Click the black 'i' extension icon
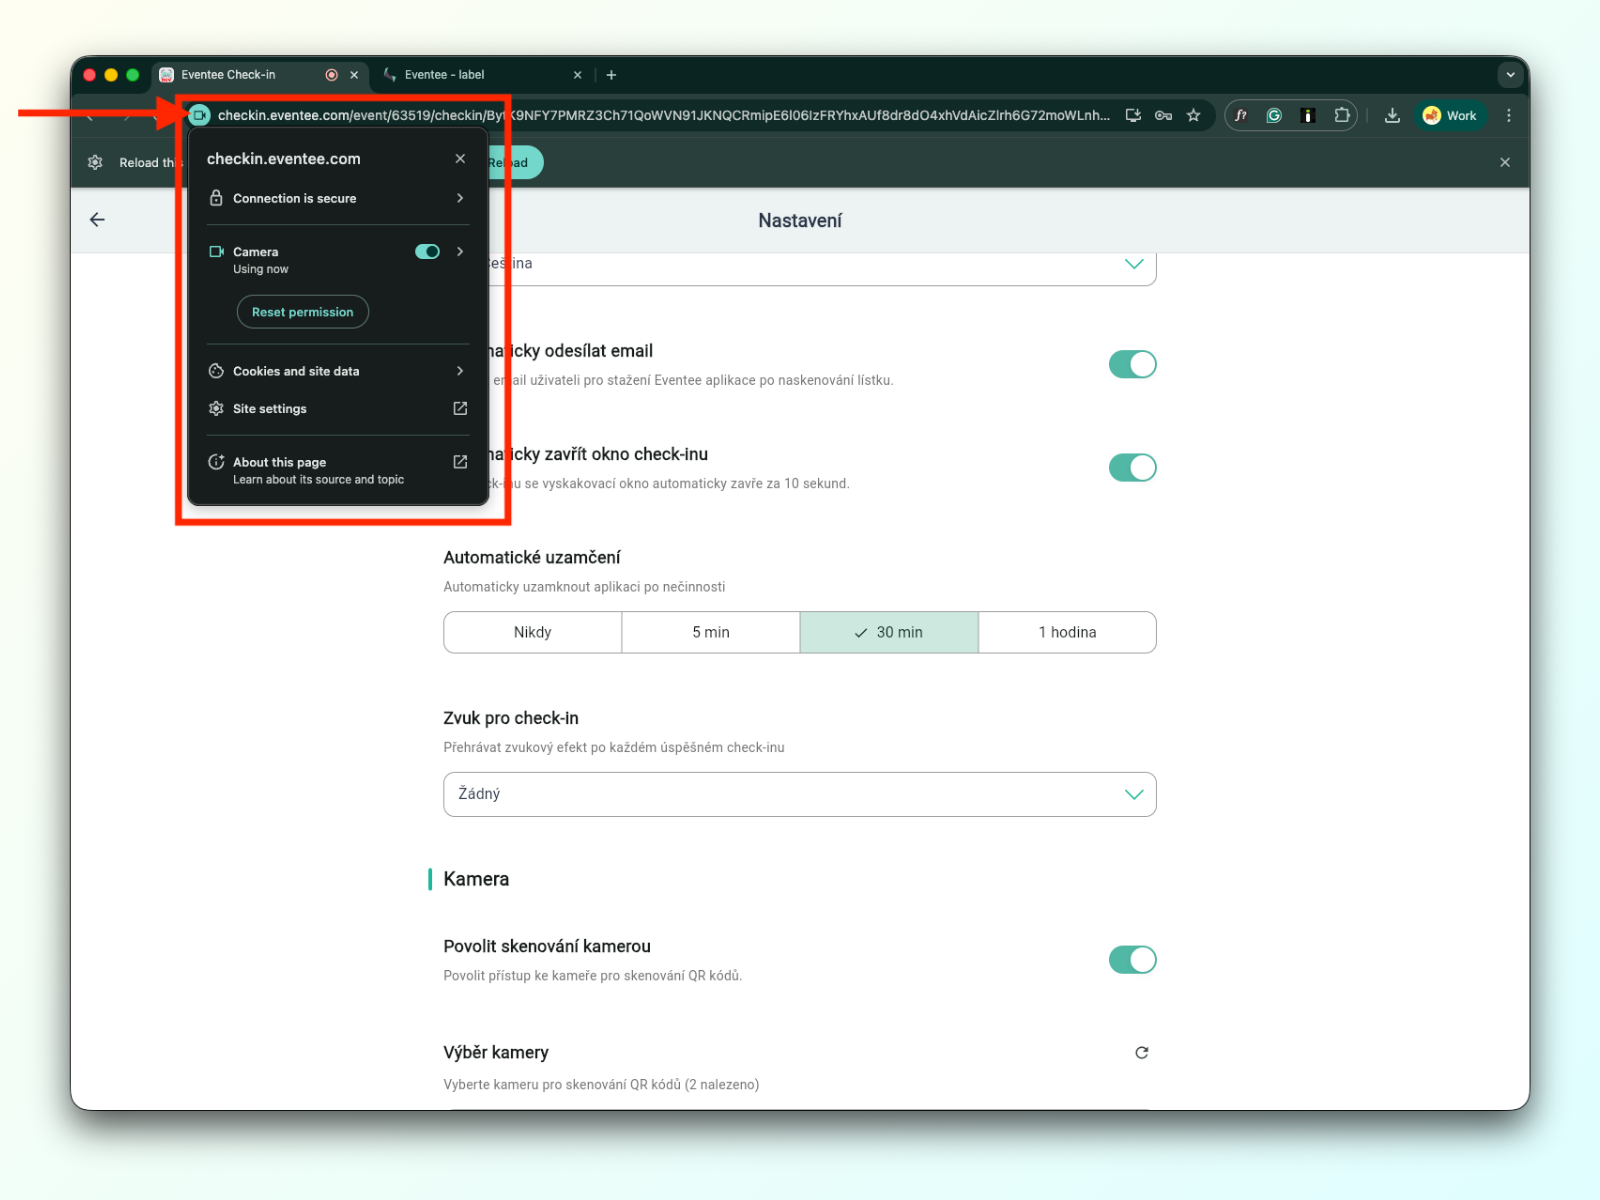The width and height of the screenshot is (1600, 1200). pyautogui.click(x=1307, y=115)
